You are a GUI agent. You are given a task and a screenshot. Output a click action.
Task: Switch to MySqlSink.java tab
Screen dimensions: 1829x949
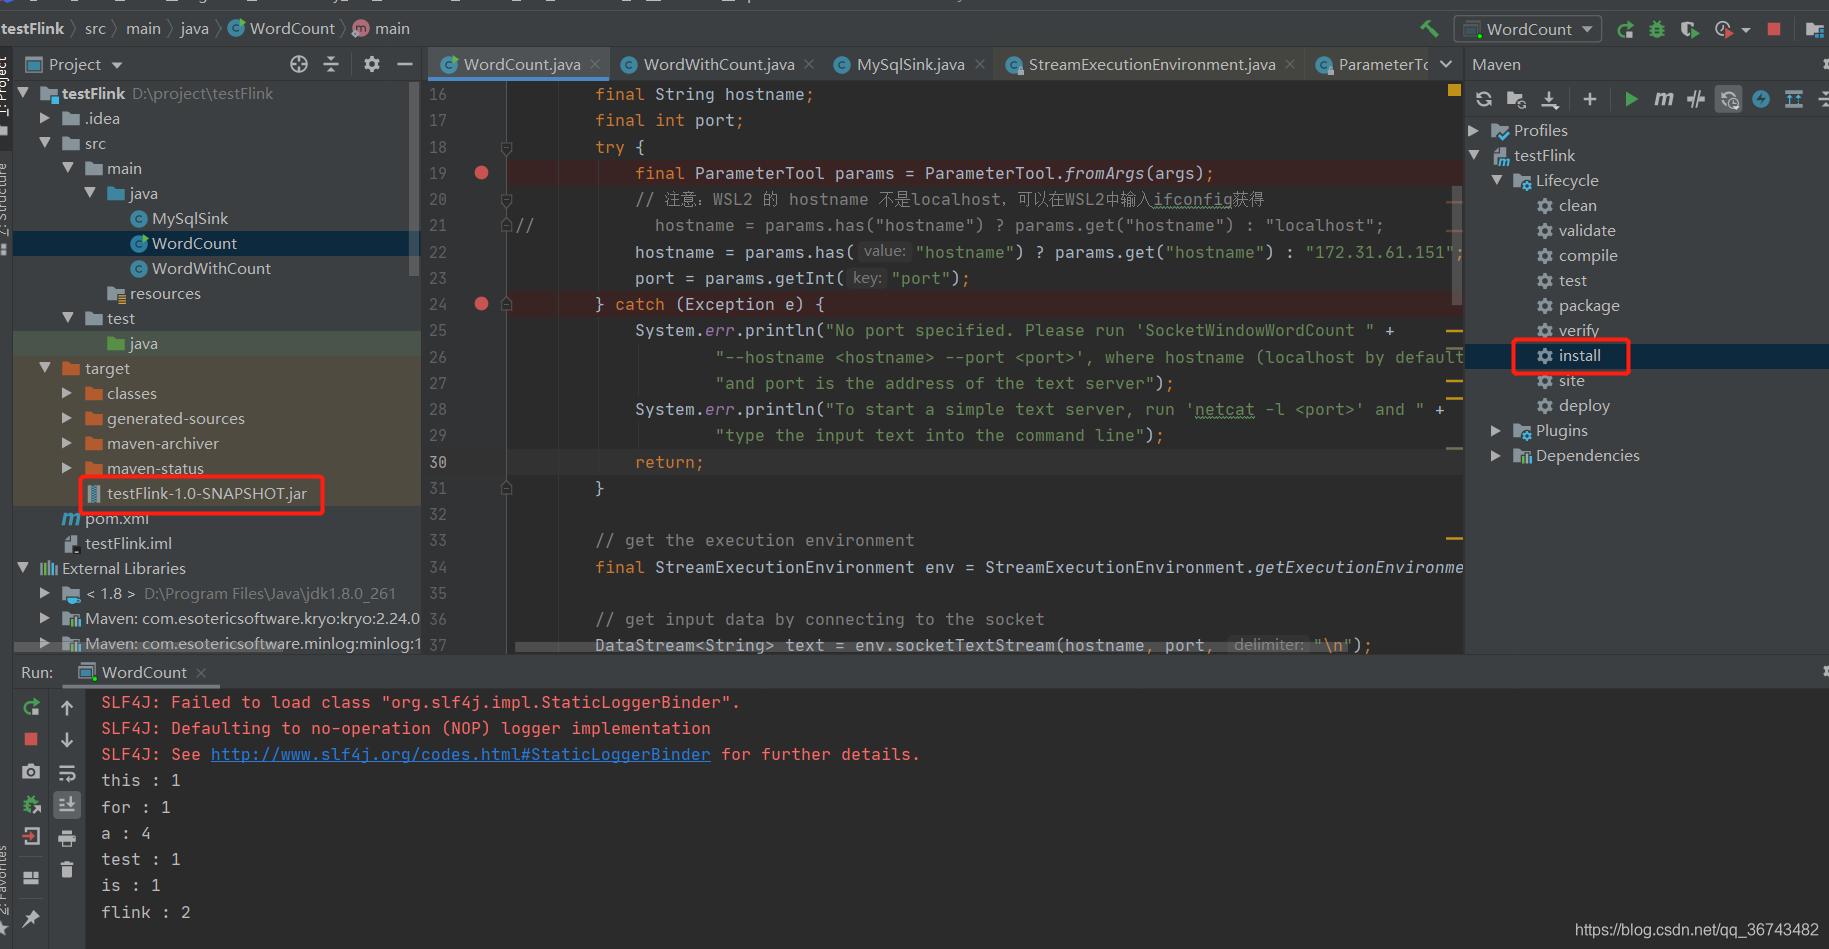coord(909,64)
